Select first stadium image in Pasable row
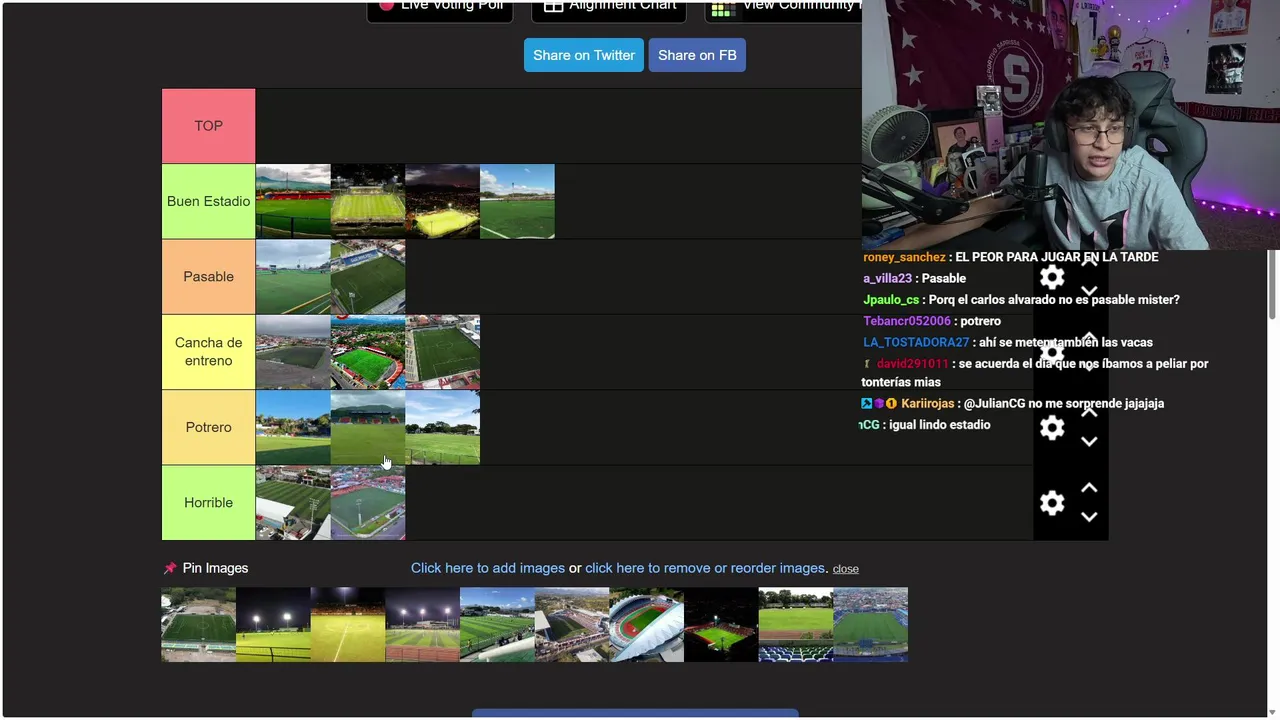This screenshot has height=720, width=1280. (x=293, y=277)
